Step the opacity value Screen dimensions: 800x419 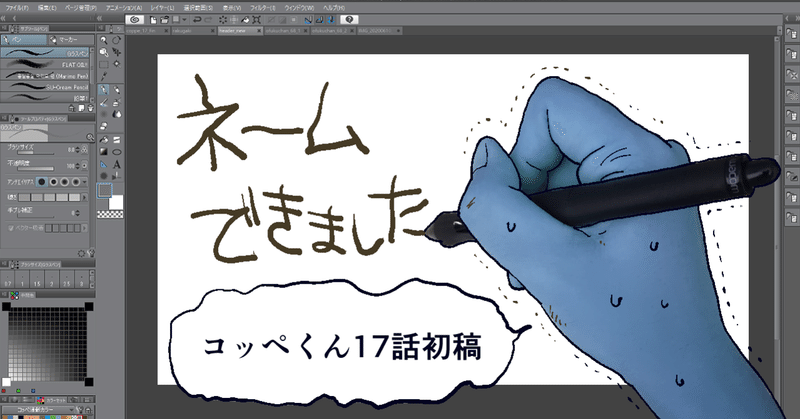point(78,166)
